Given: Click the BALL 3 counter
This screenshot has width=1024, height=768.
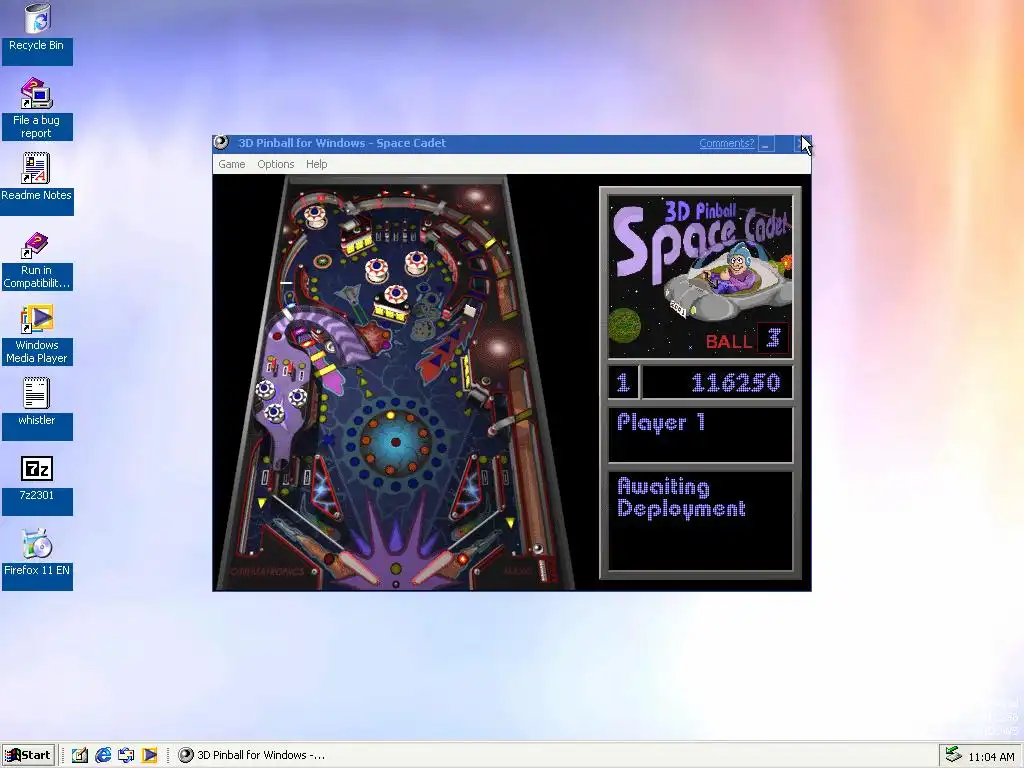Looking at the screenshot, I should 746,340.
